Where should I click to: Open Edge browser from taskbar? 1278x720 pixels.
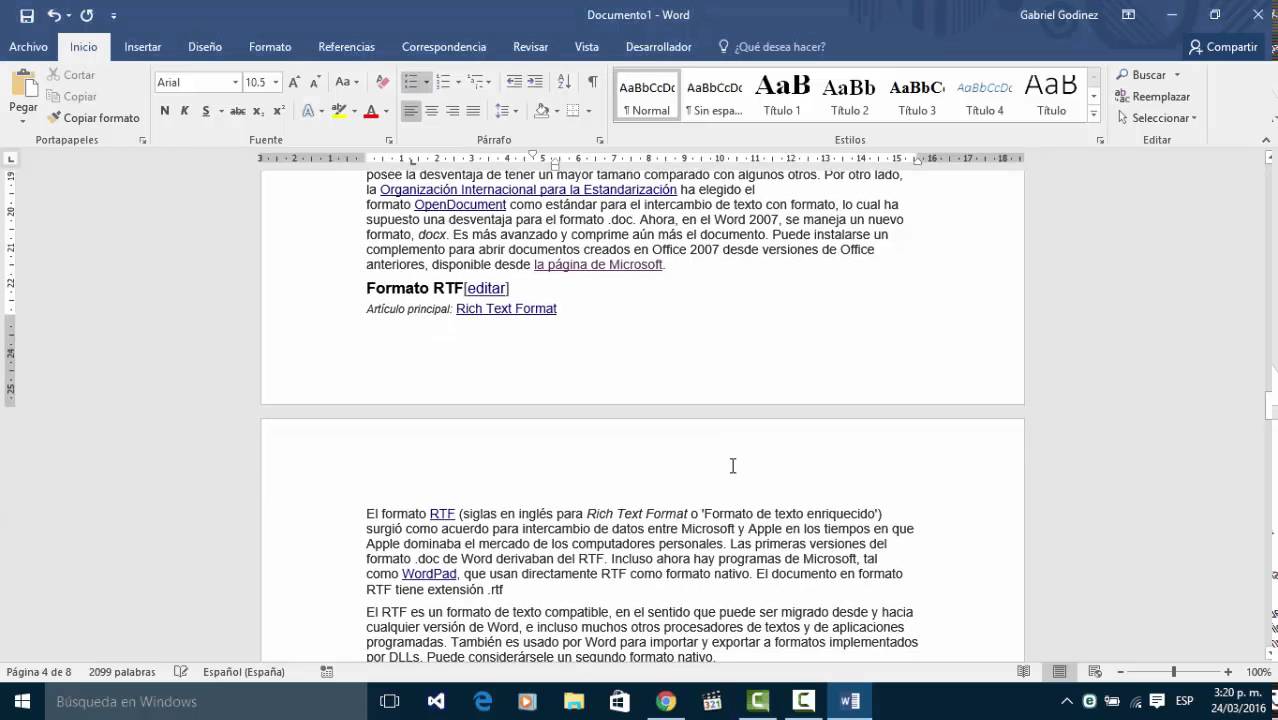(x=483, y=702)
